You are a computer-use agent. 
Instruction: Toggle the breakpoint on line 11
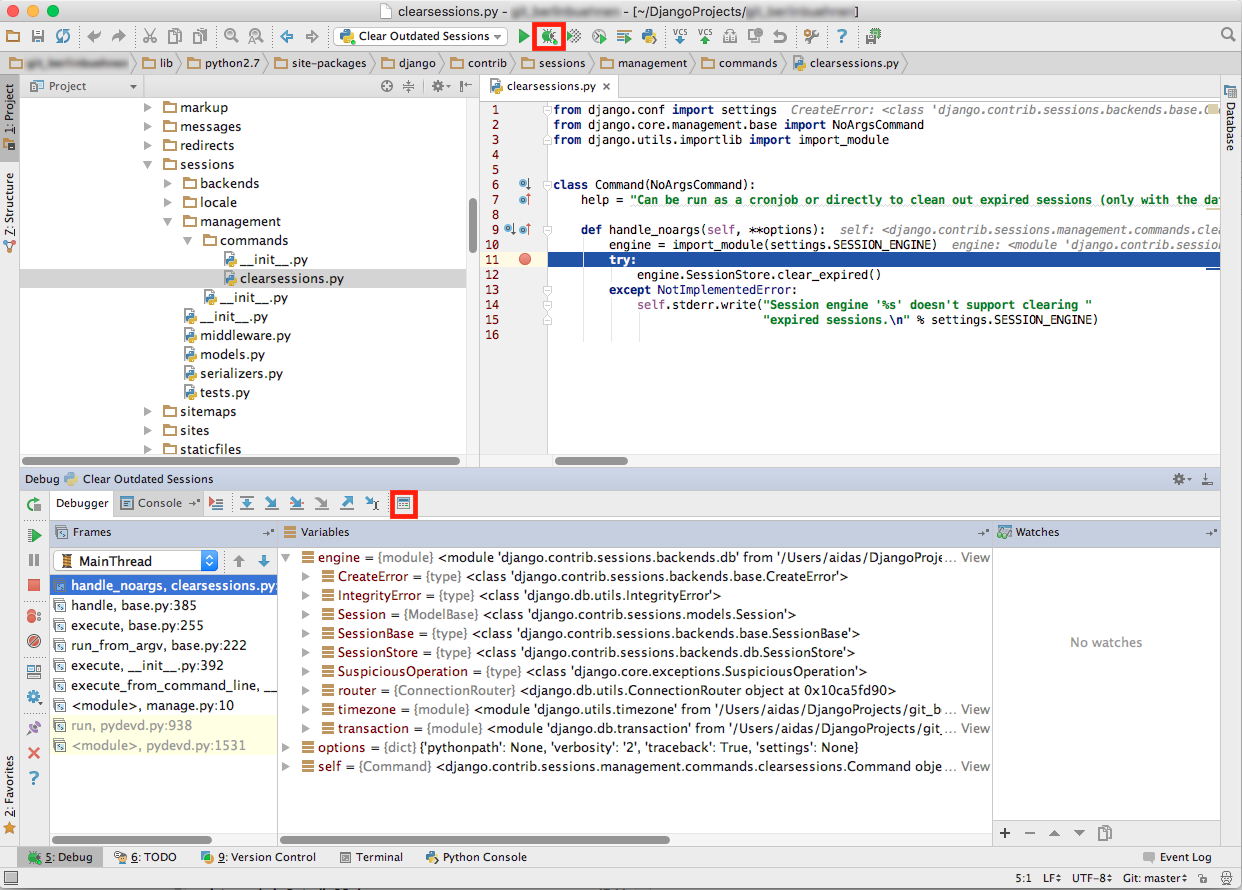click(x=525, y=260)
